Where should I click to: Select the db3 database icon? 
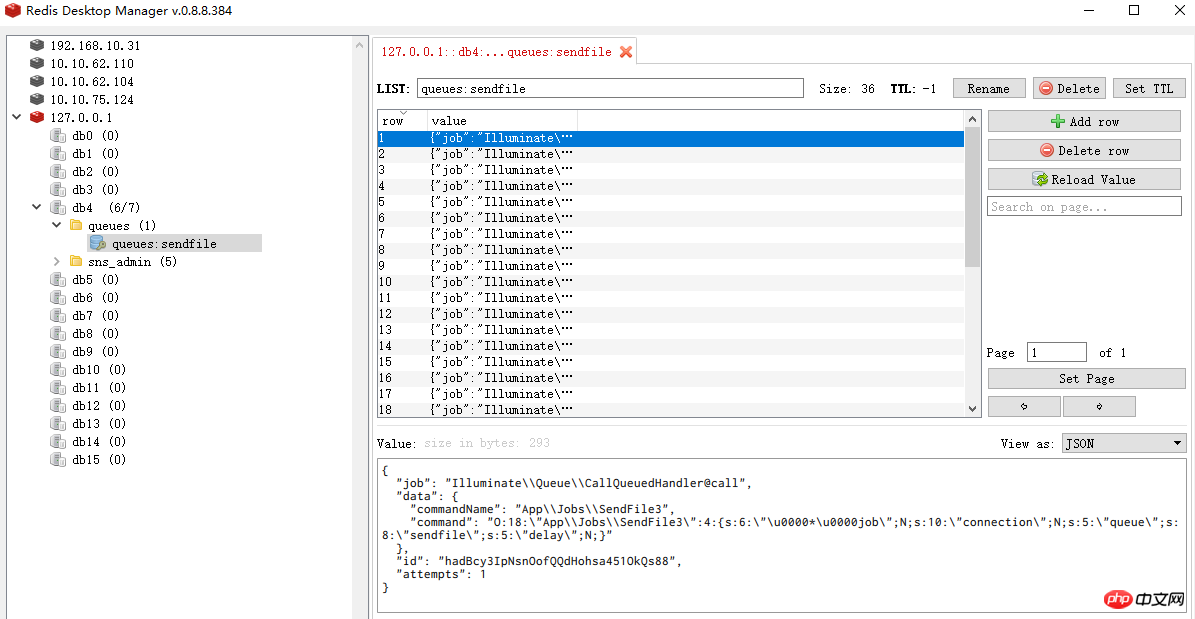click(58, 189)
